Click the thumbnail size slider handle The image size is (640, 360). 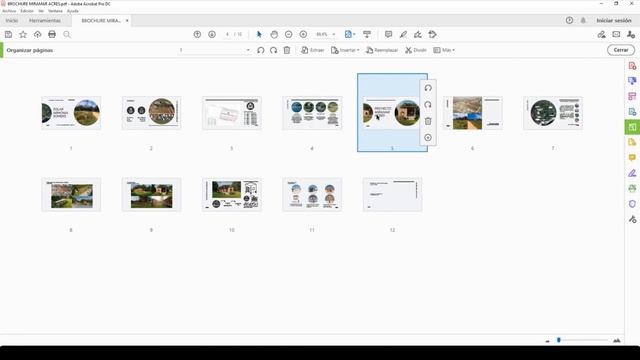coord(559,340)
